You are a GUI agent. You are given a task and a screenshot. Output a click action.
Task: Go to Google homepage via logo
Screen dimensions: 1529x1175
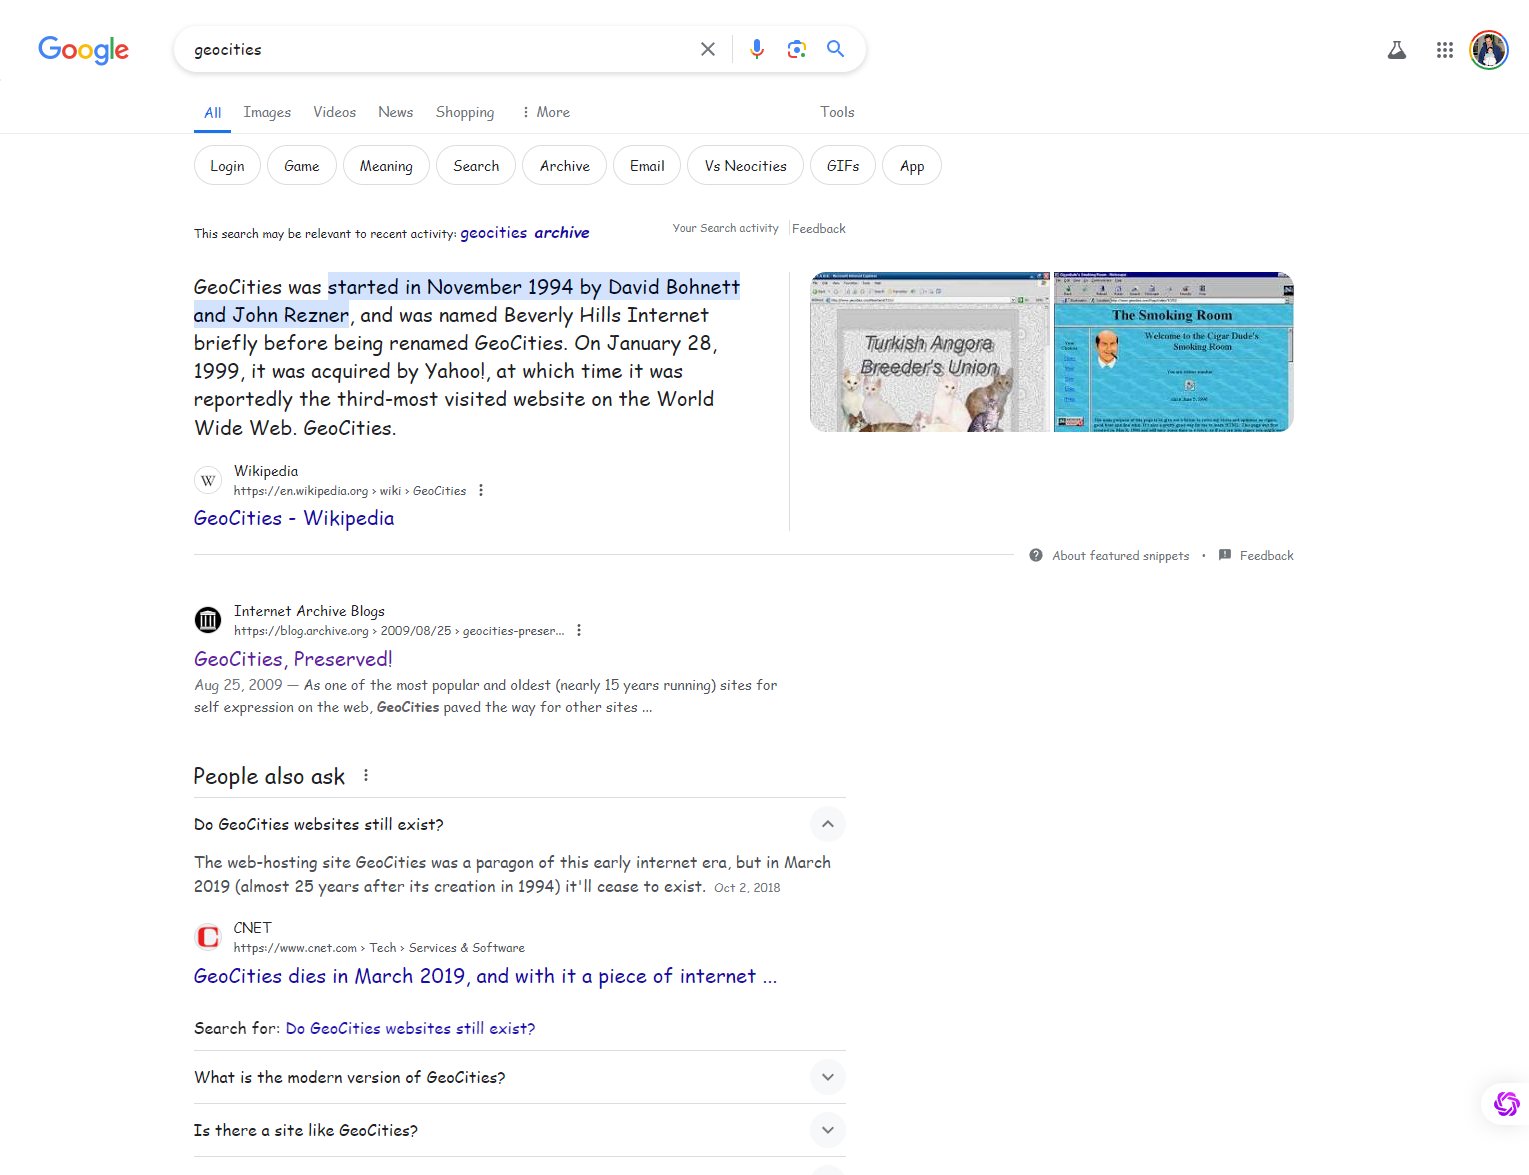83,50
